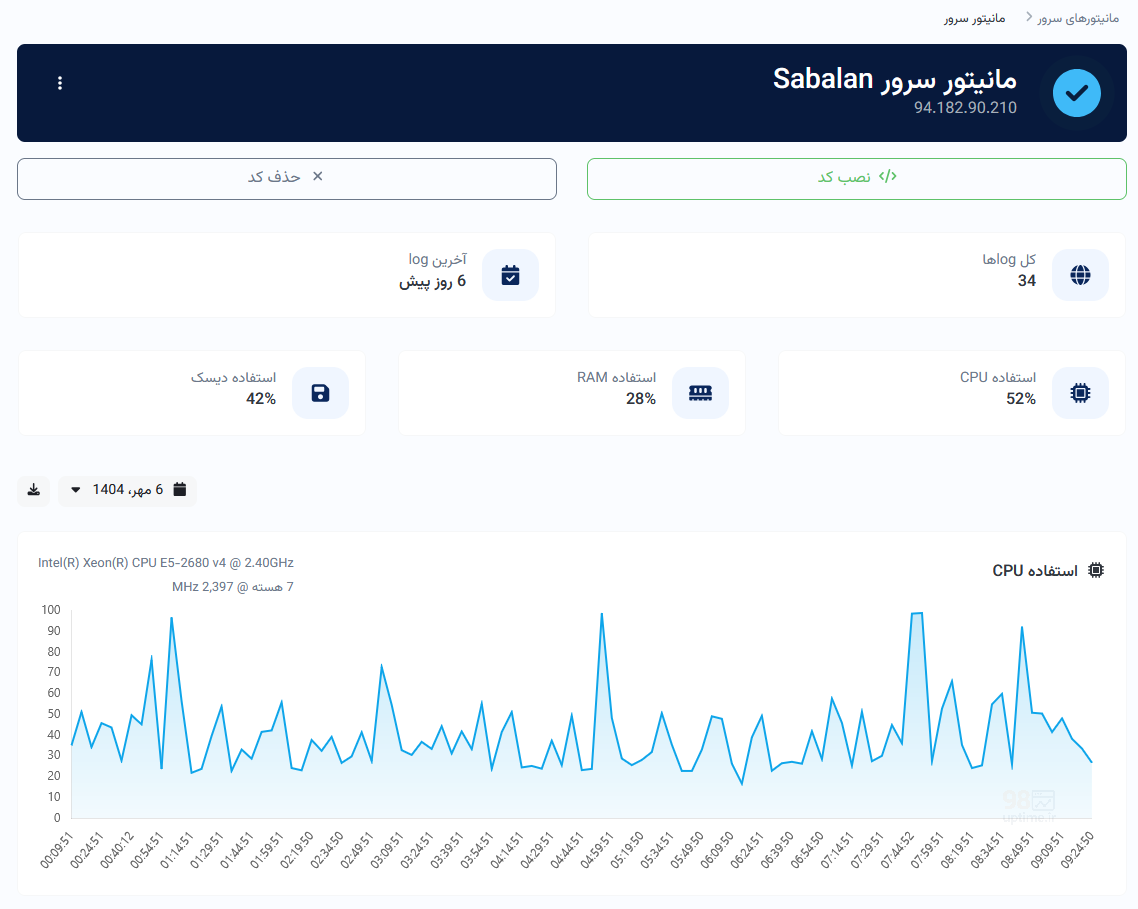
Task: Open the three-dot options menu in header
Action: (x=60, y=83)
